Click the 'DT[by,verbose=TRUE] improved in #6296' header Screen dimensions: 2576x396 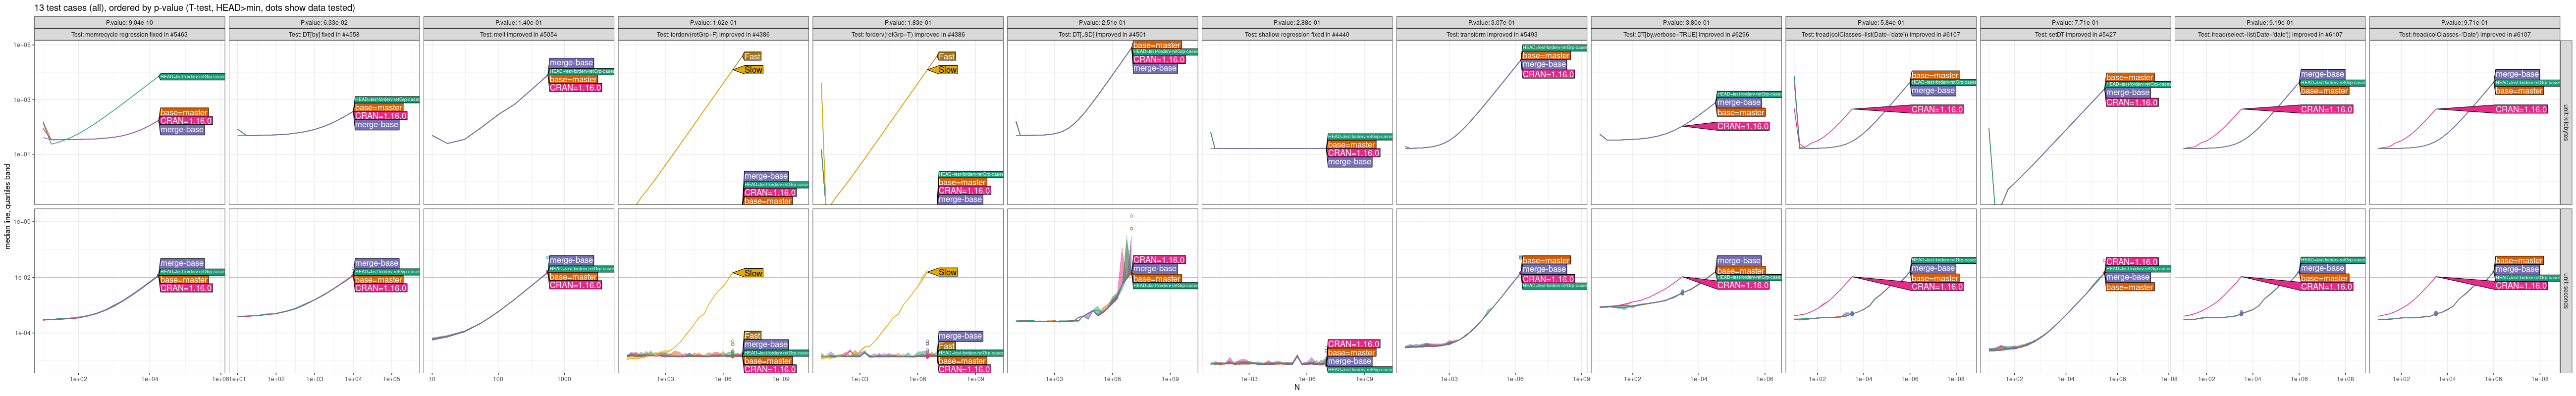[x=1686, y=34]
